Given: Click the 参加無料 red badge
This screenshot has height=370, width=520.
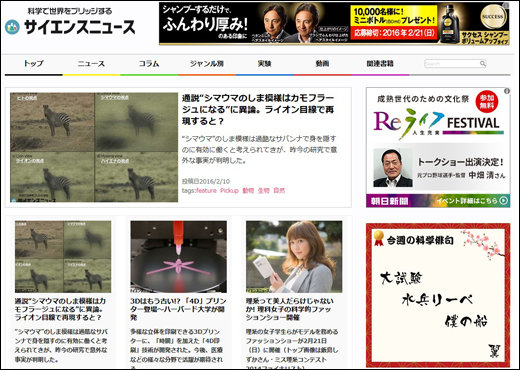Looking at the screenshot, I should point(487,102).
